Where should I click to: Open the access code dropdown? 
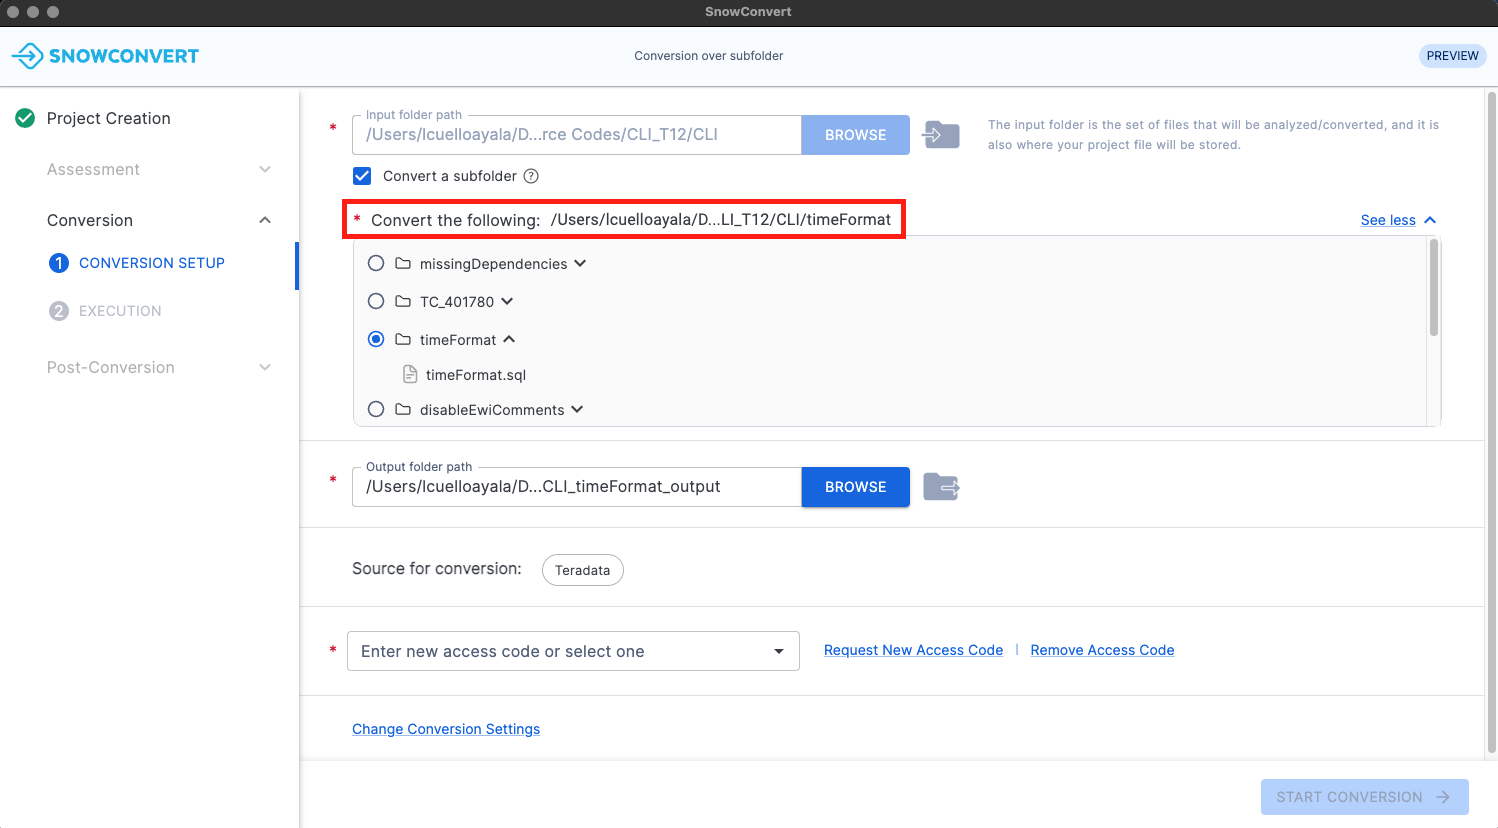[778, 651]
